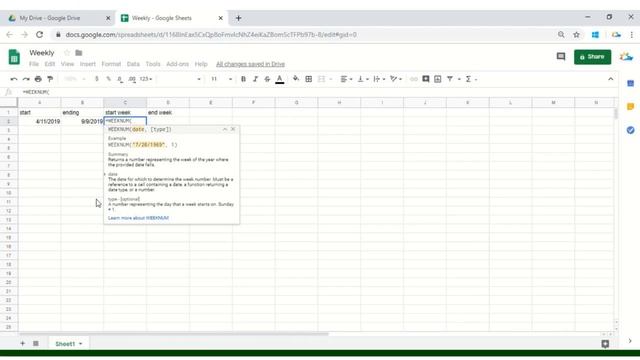Click the Insert chart icon
This screenshot has width=640, height=360.
(x=438, y=79)
